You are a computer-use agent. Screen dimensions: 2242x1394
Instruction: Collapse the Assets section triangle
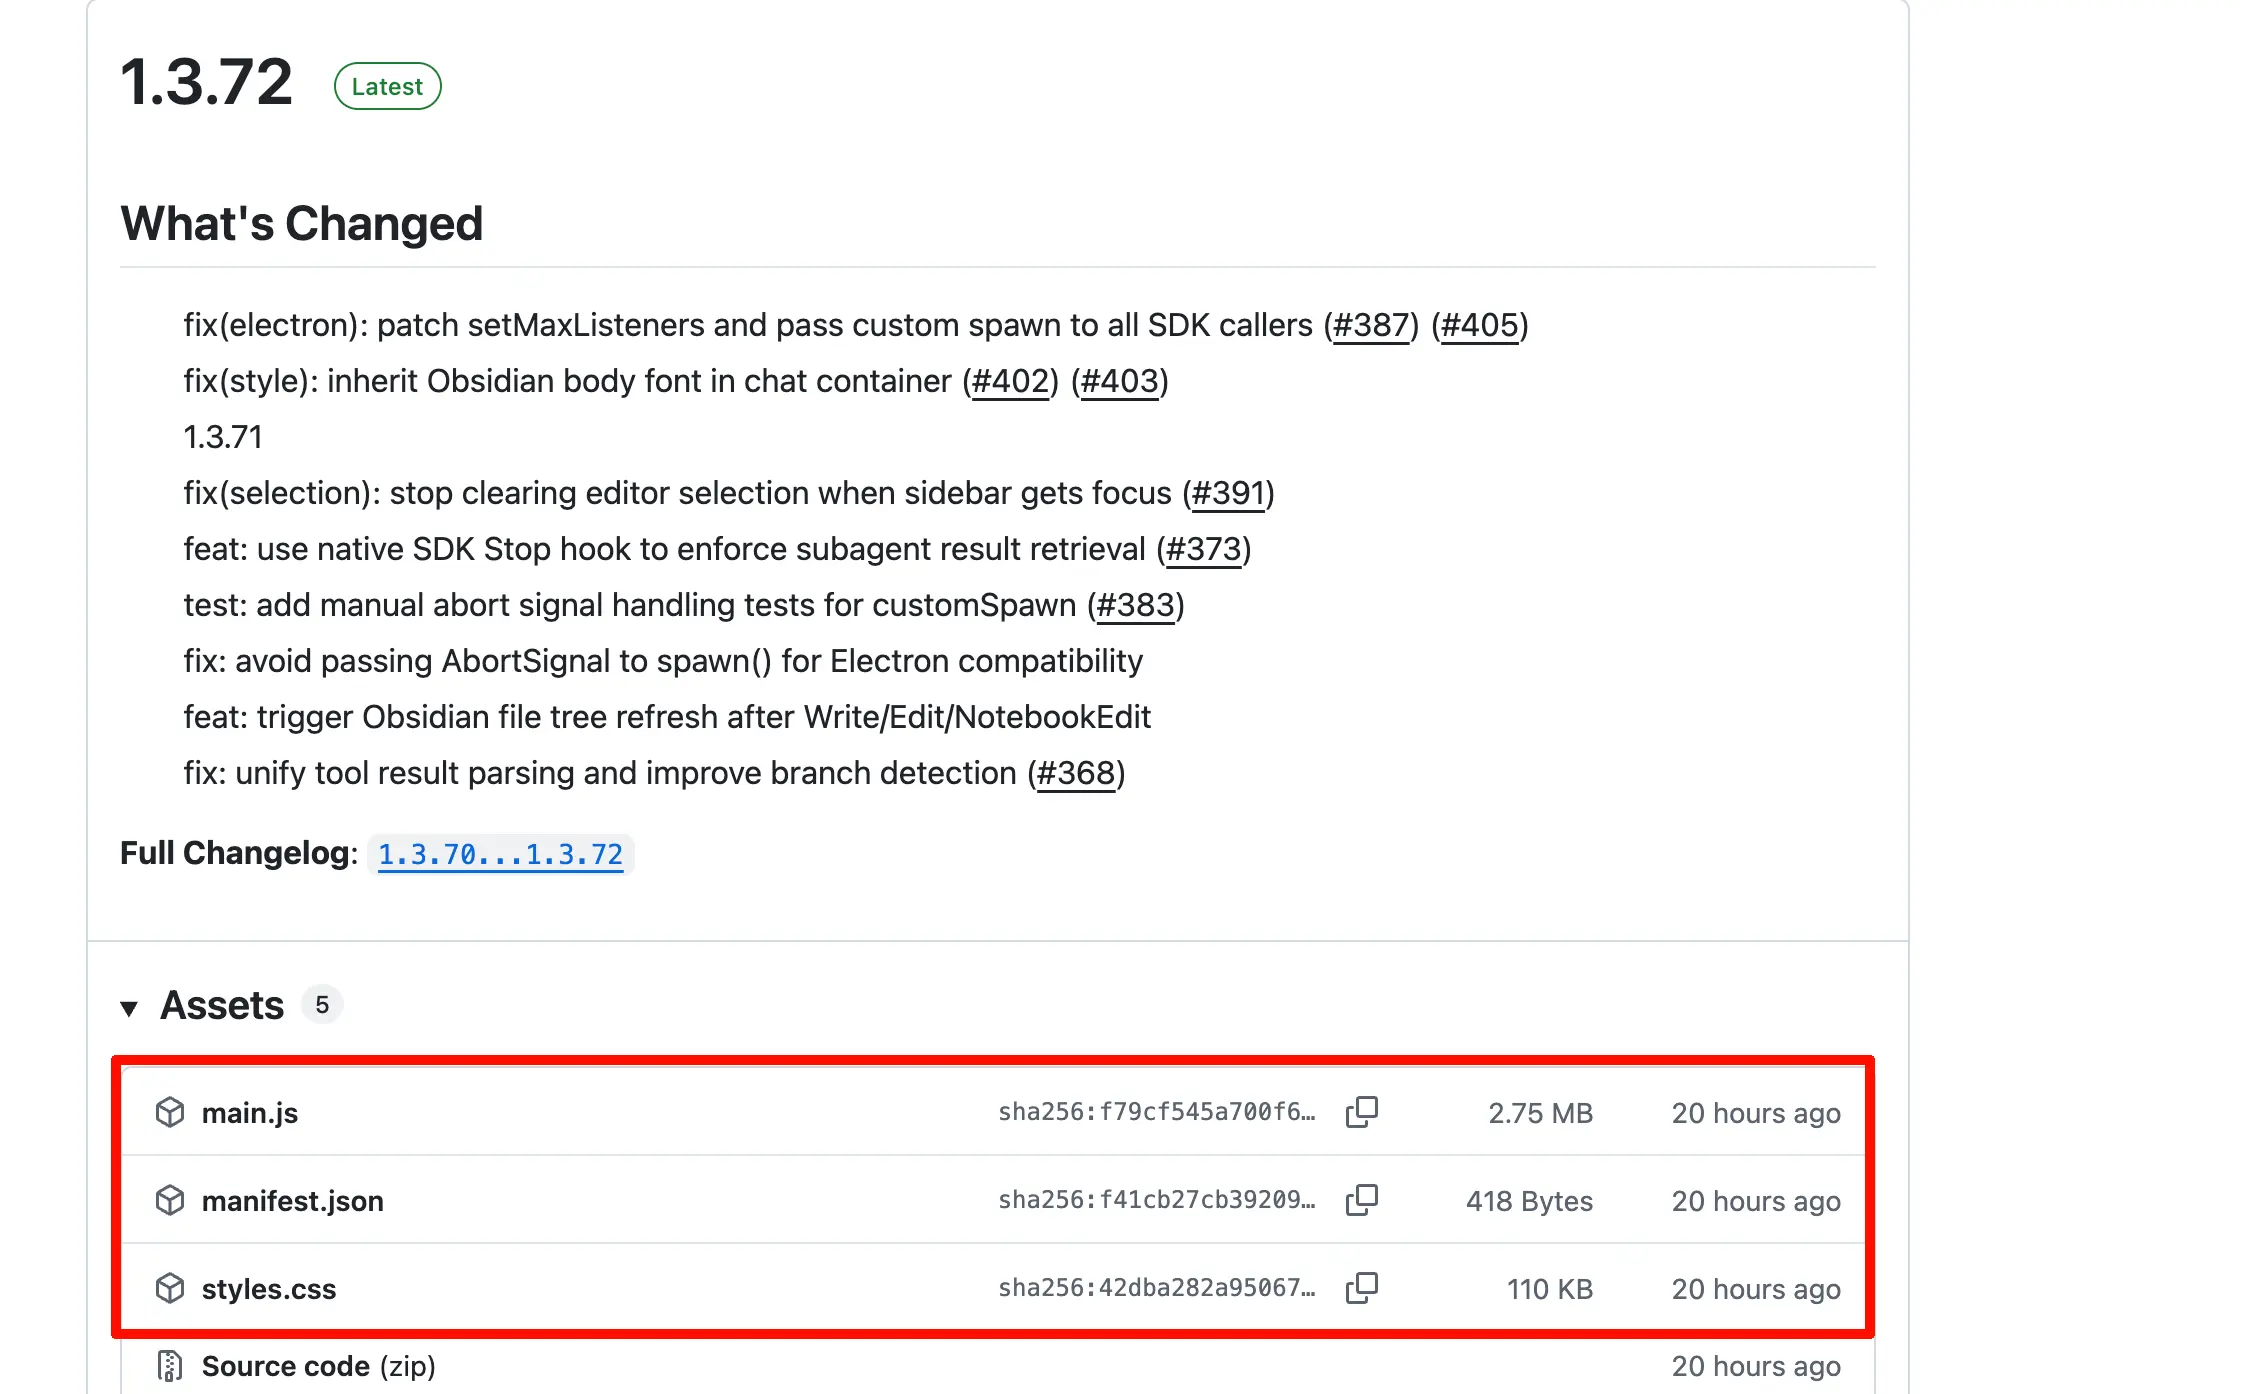[129, 1007]
